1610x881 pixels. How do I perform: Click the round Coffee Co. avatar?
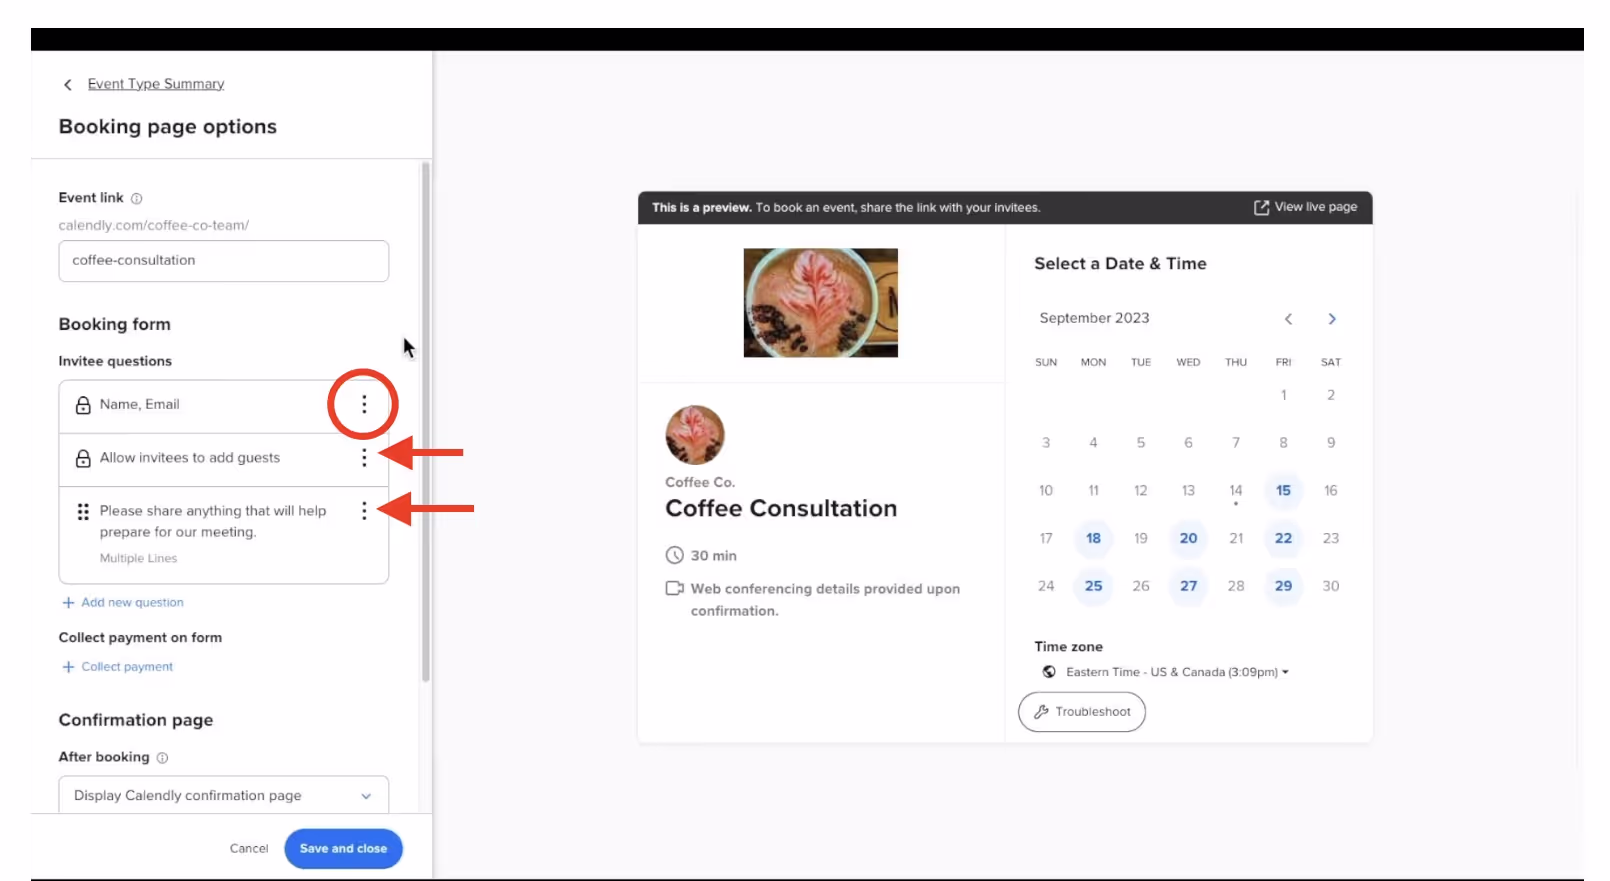(x=695, y=435)
